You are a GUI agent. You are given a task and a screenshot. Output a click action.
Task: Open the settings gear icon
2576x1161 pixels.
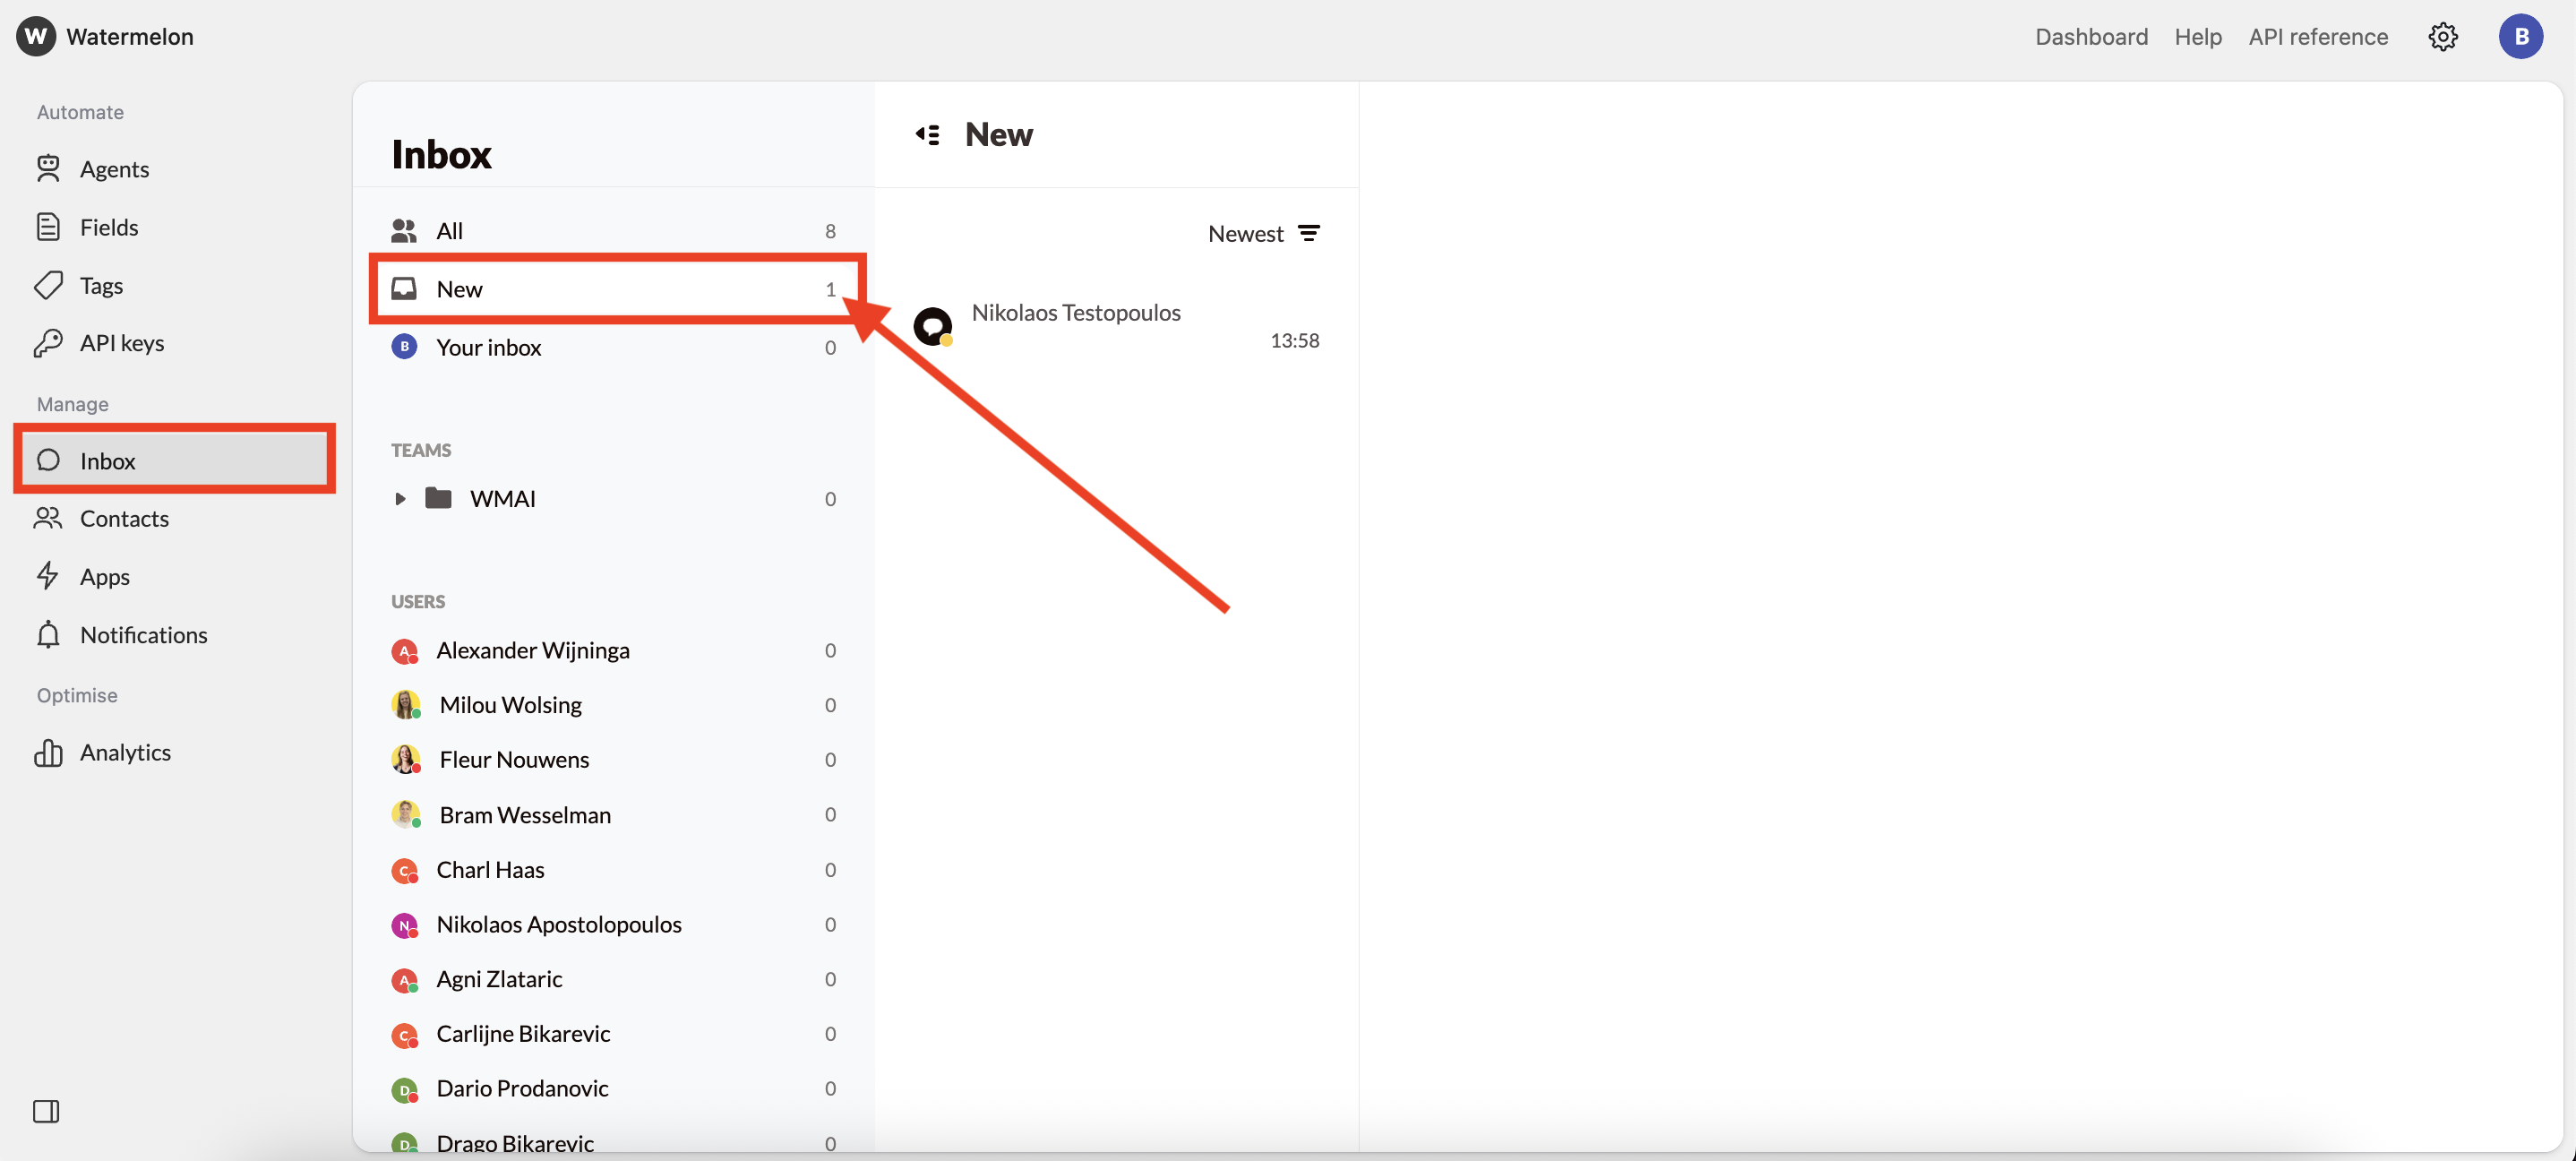pos(2442,37)
